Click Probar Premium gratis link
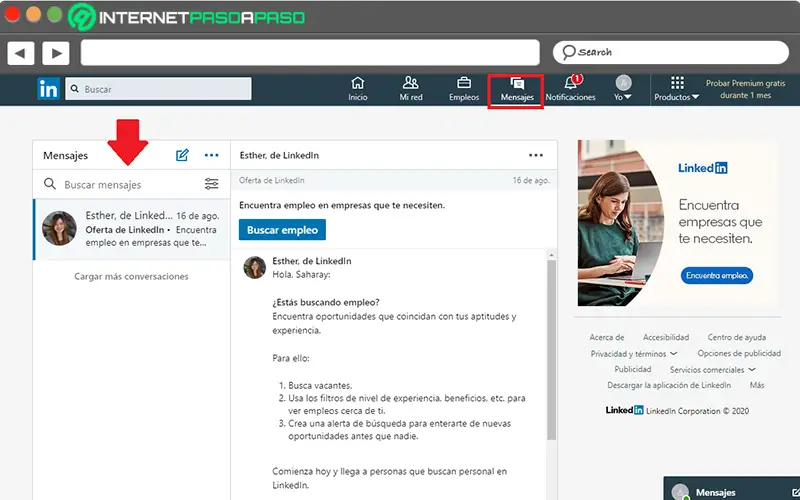 click(745, 89)
